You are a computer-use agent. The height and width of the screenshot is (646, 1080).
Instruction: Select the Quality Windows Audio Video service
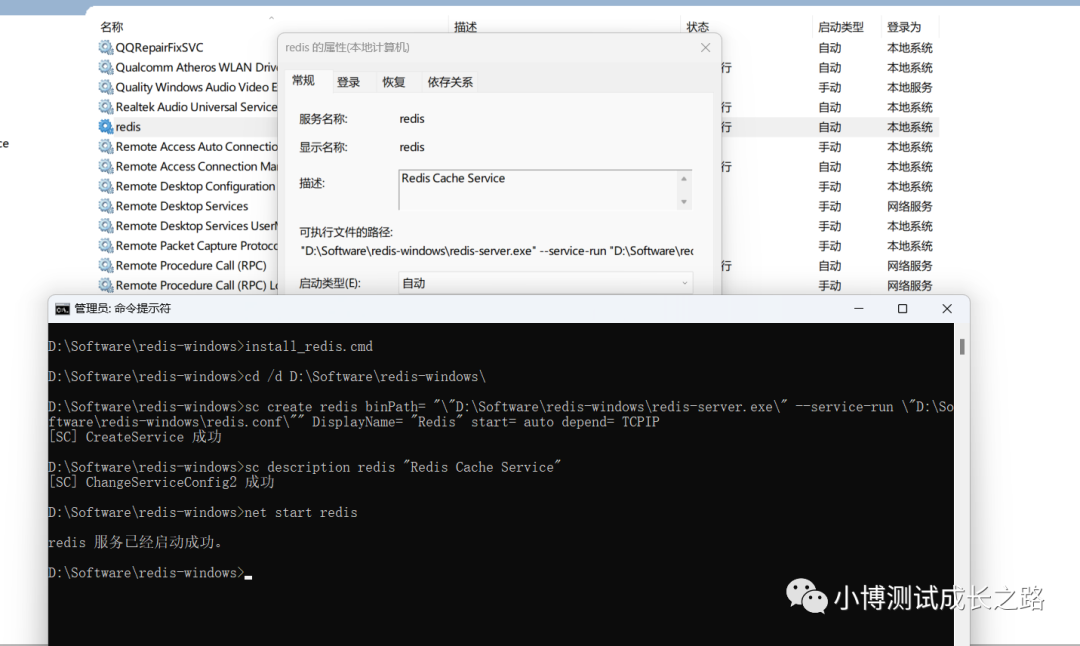(196, 87)
